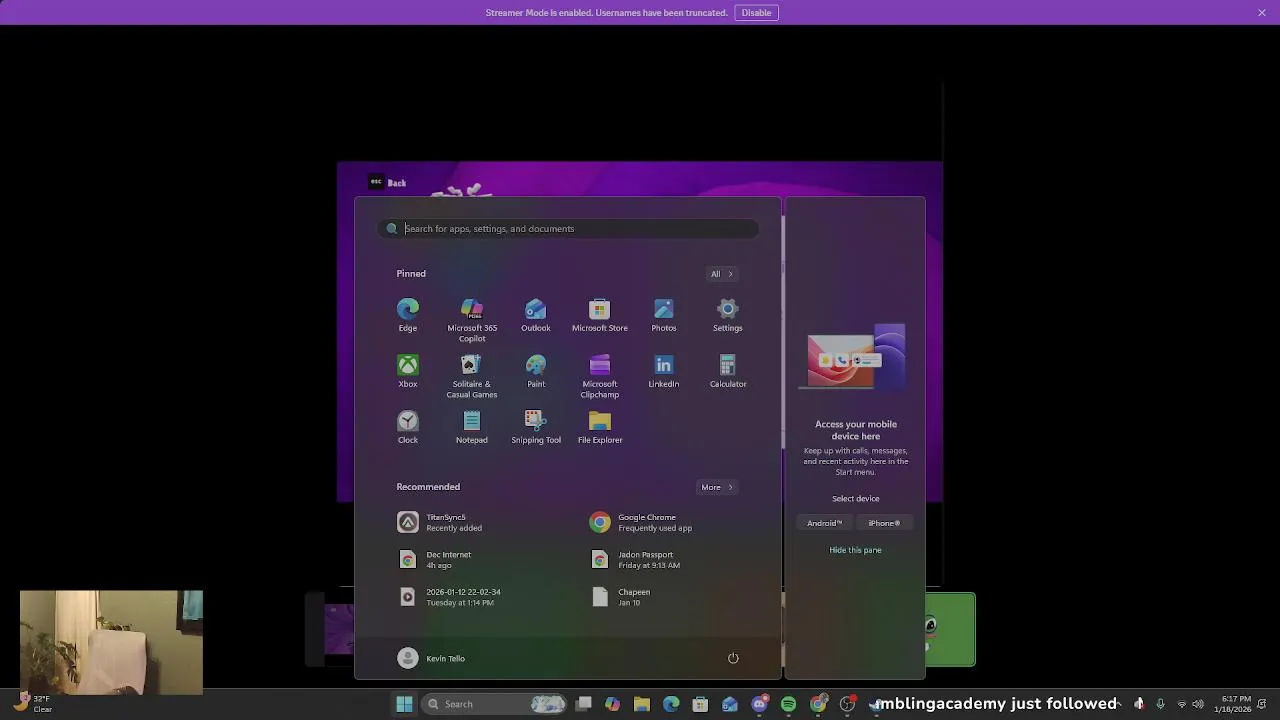Viewport: 1280px width, 720px height.
Task: Dismiss the Streamer Mode banner
Action: (1262, 13)
